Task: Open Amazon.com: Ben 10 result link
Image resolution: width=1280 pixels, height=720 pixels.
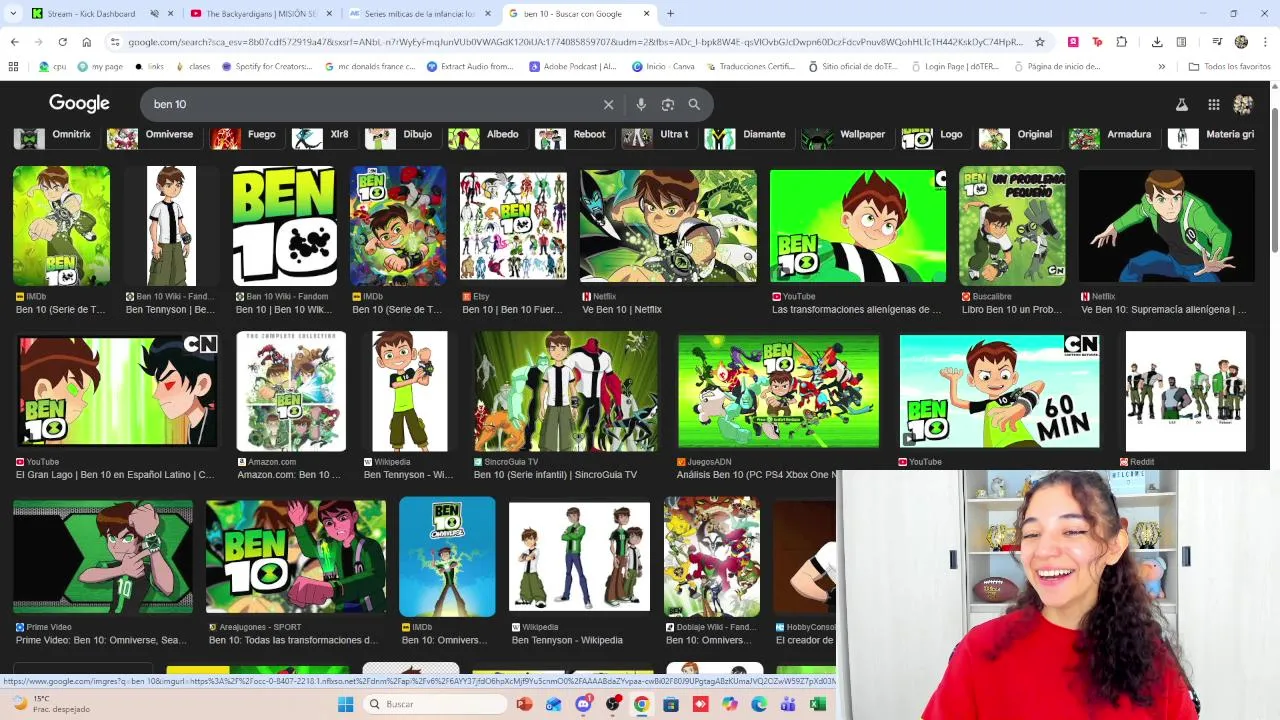Action: tap(289, 475)
